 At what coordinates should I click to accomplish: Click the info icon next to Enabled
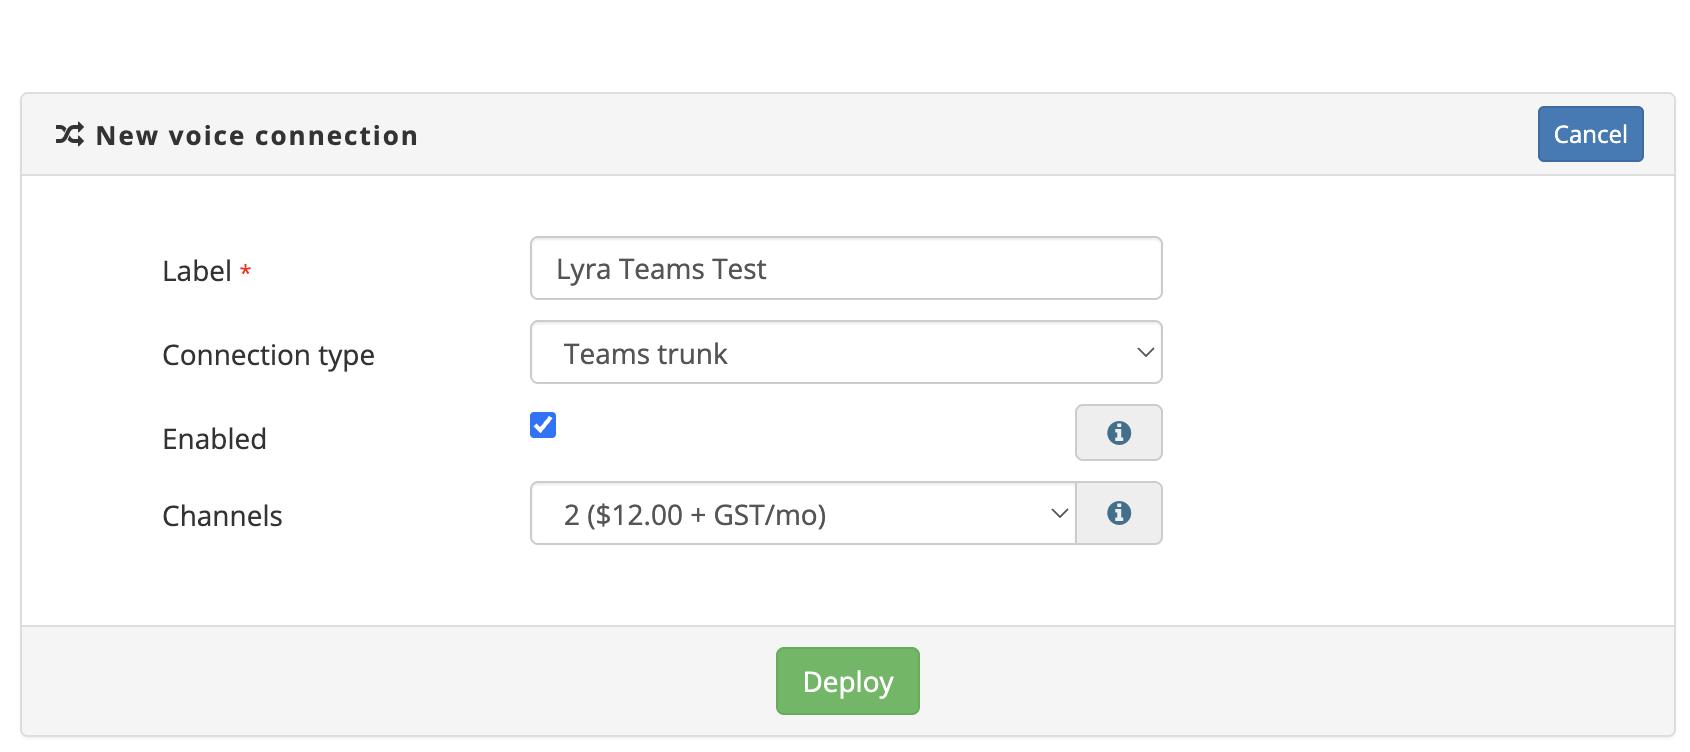[x=1118, y=433]
